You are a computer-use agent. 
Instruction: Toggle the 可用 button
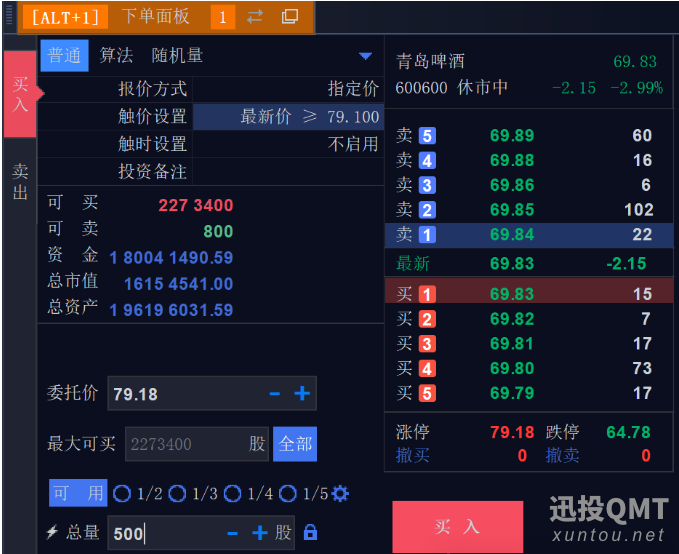click(78, 493)
